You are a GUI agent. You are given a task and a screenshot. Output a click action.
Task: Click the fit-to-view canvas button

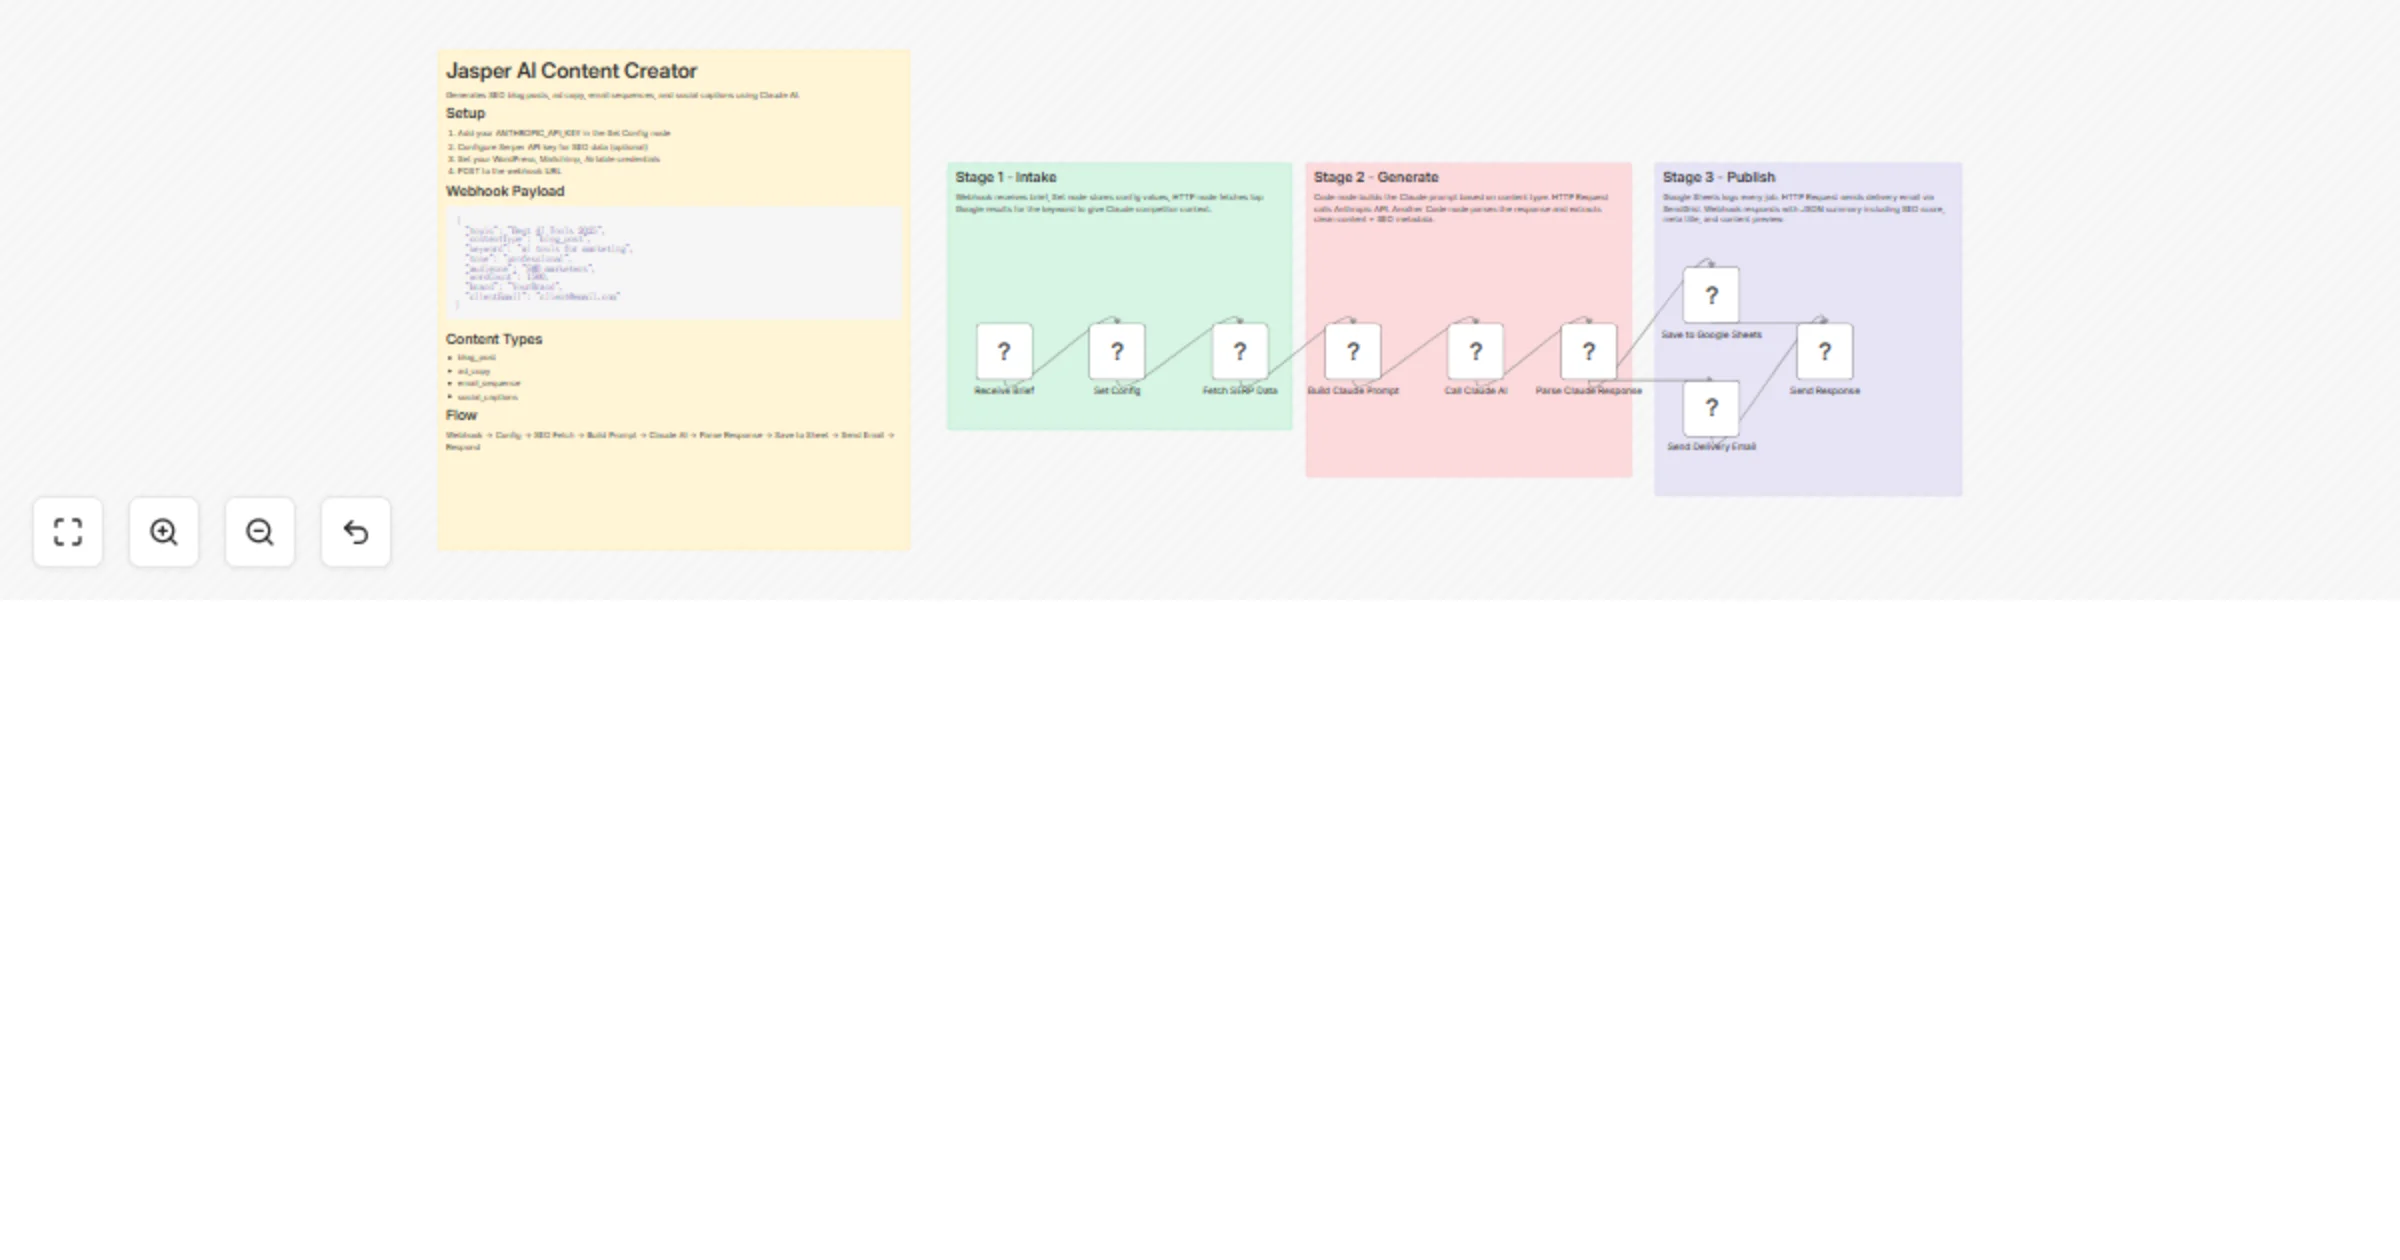click(x=68, y=532)
